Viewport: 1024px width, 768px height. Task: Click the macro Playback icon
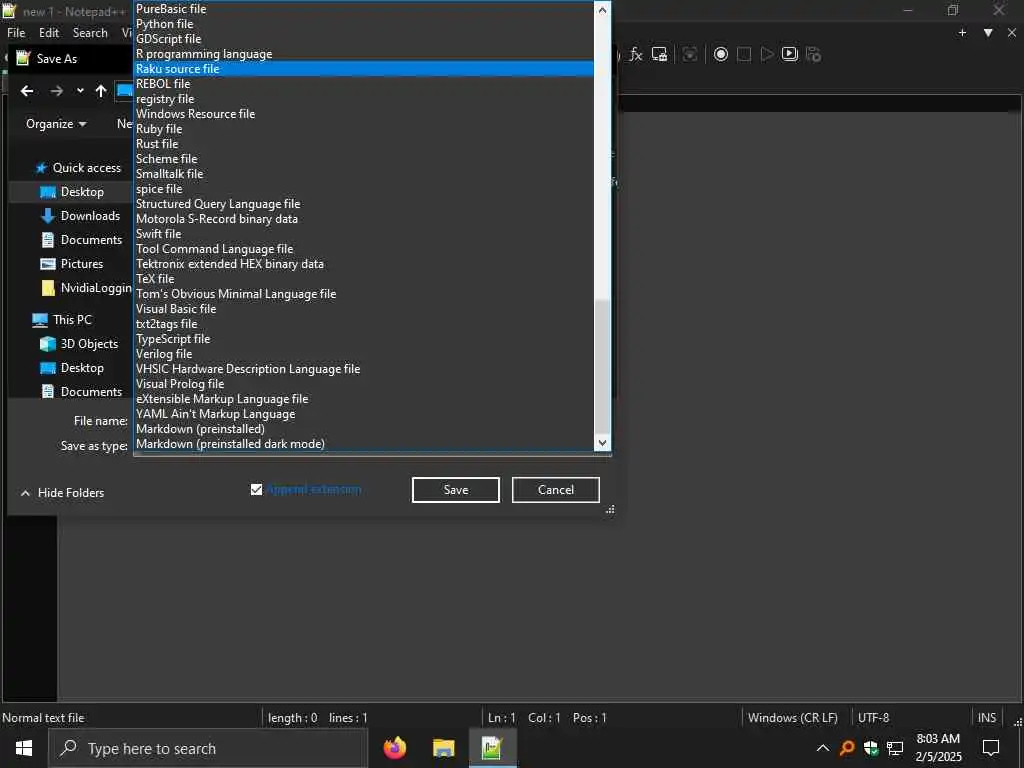767,54
